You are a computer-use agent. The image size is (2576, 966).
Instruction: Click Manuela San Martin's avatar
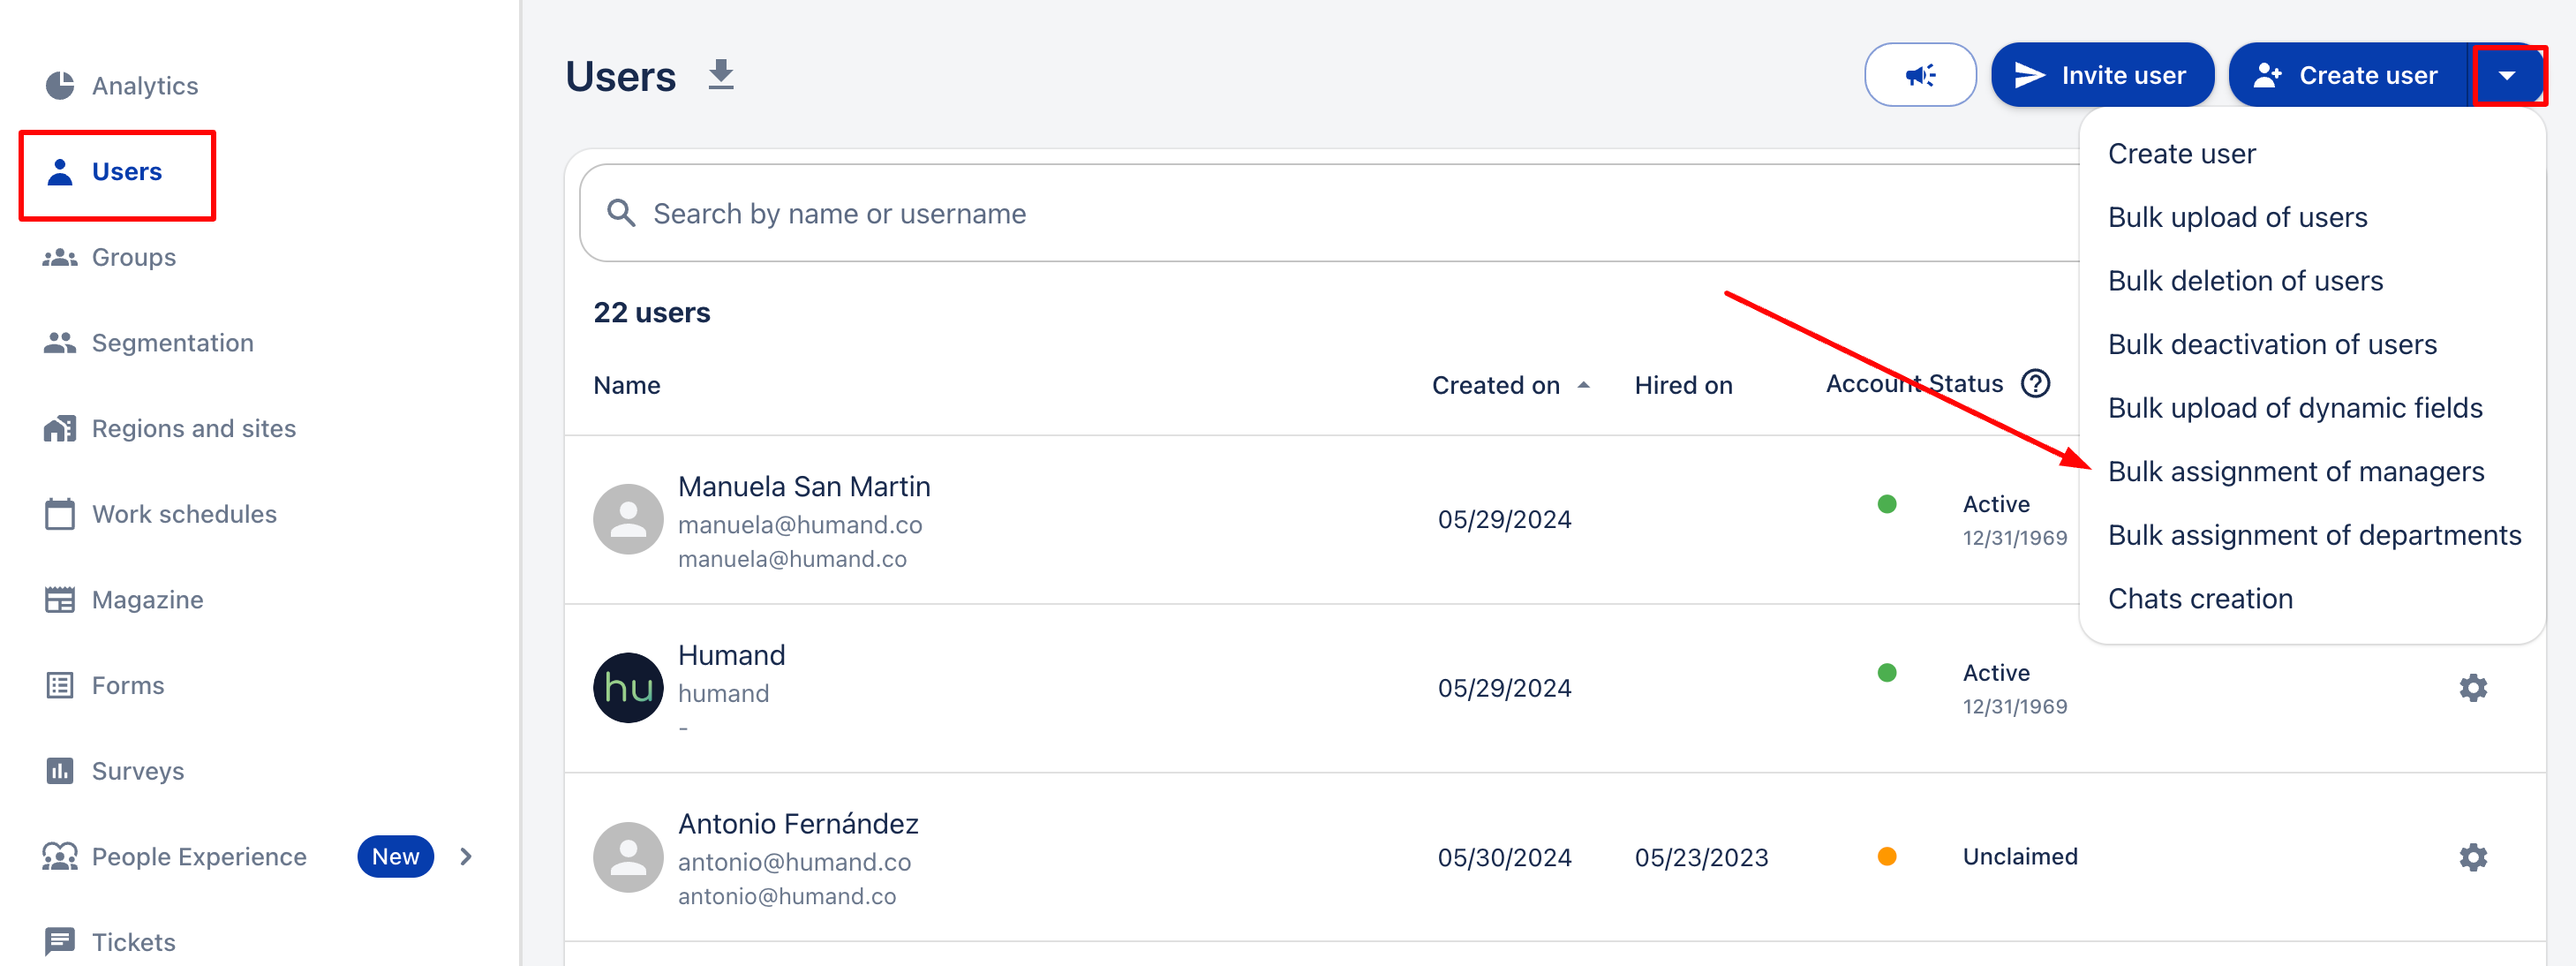(x=628, y=520)
